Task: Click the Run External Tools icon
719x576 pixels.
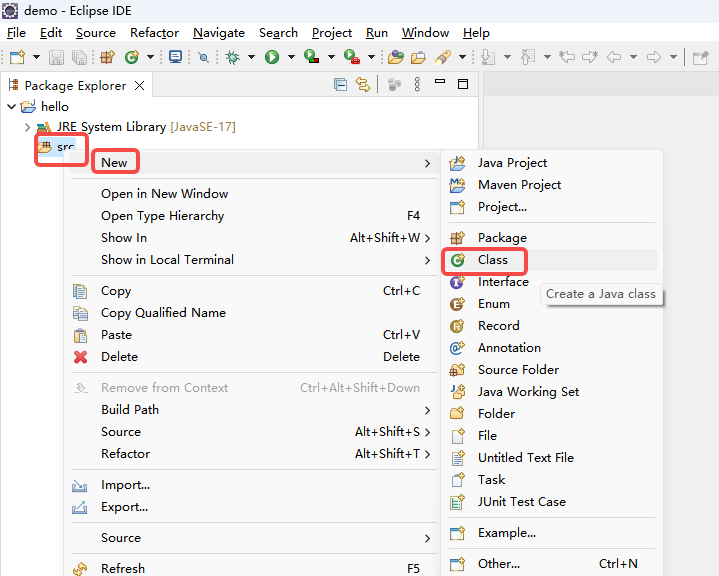Action: coord(352,57)
